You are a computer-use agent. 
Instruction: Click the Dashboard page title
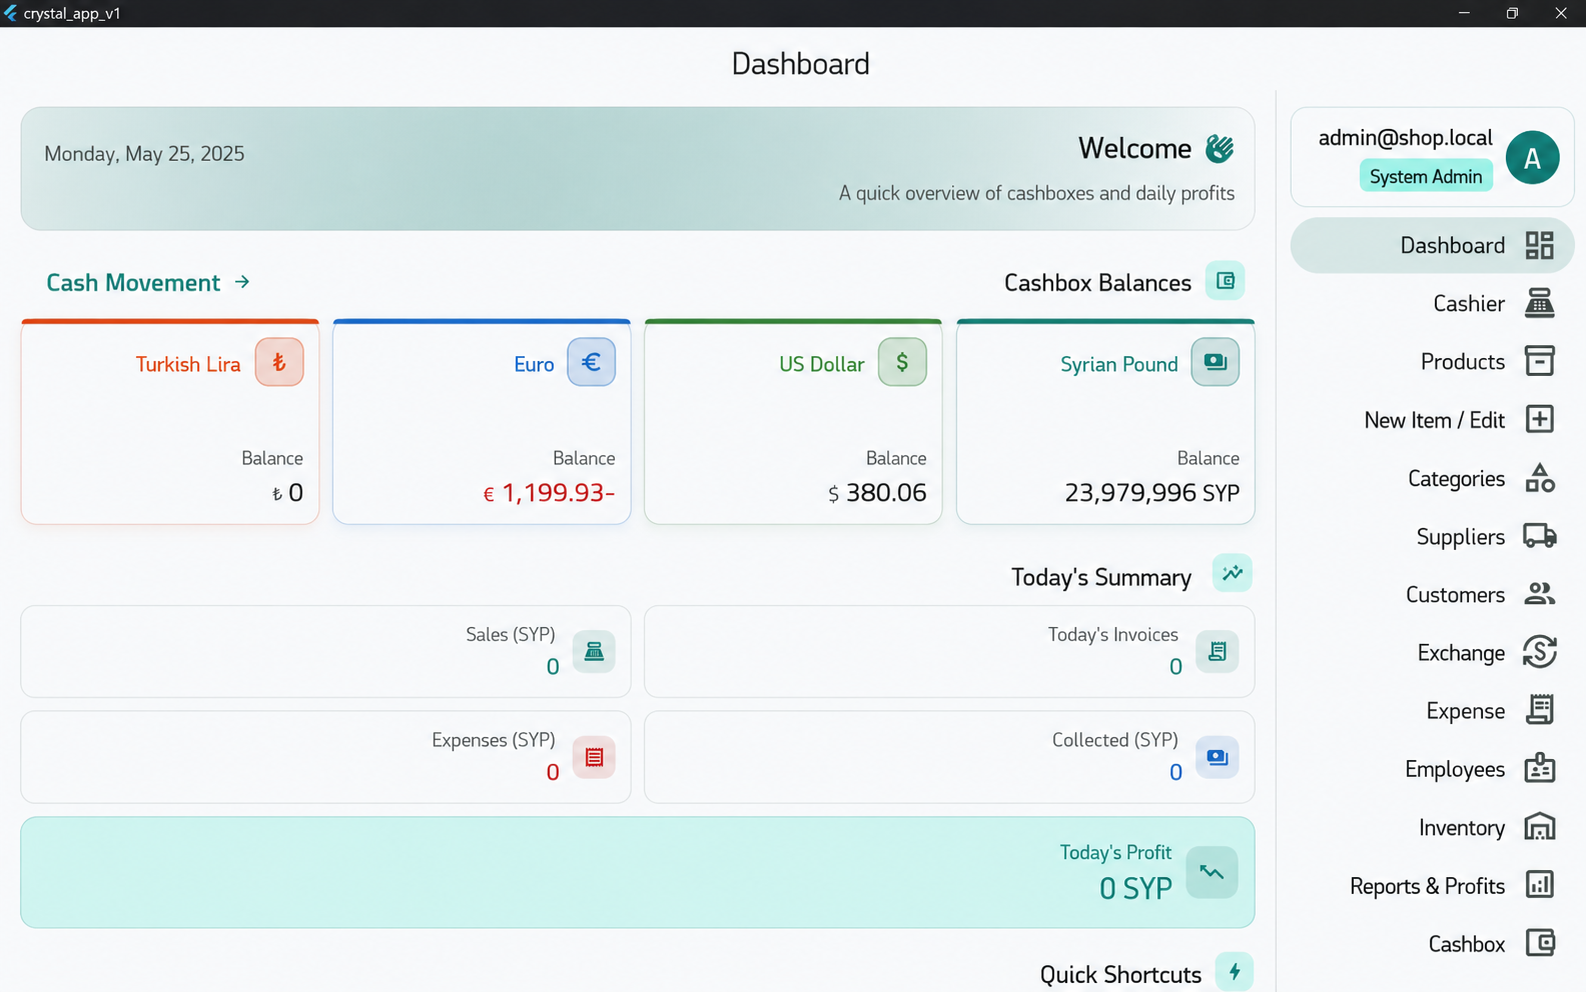coord(800,64)
